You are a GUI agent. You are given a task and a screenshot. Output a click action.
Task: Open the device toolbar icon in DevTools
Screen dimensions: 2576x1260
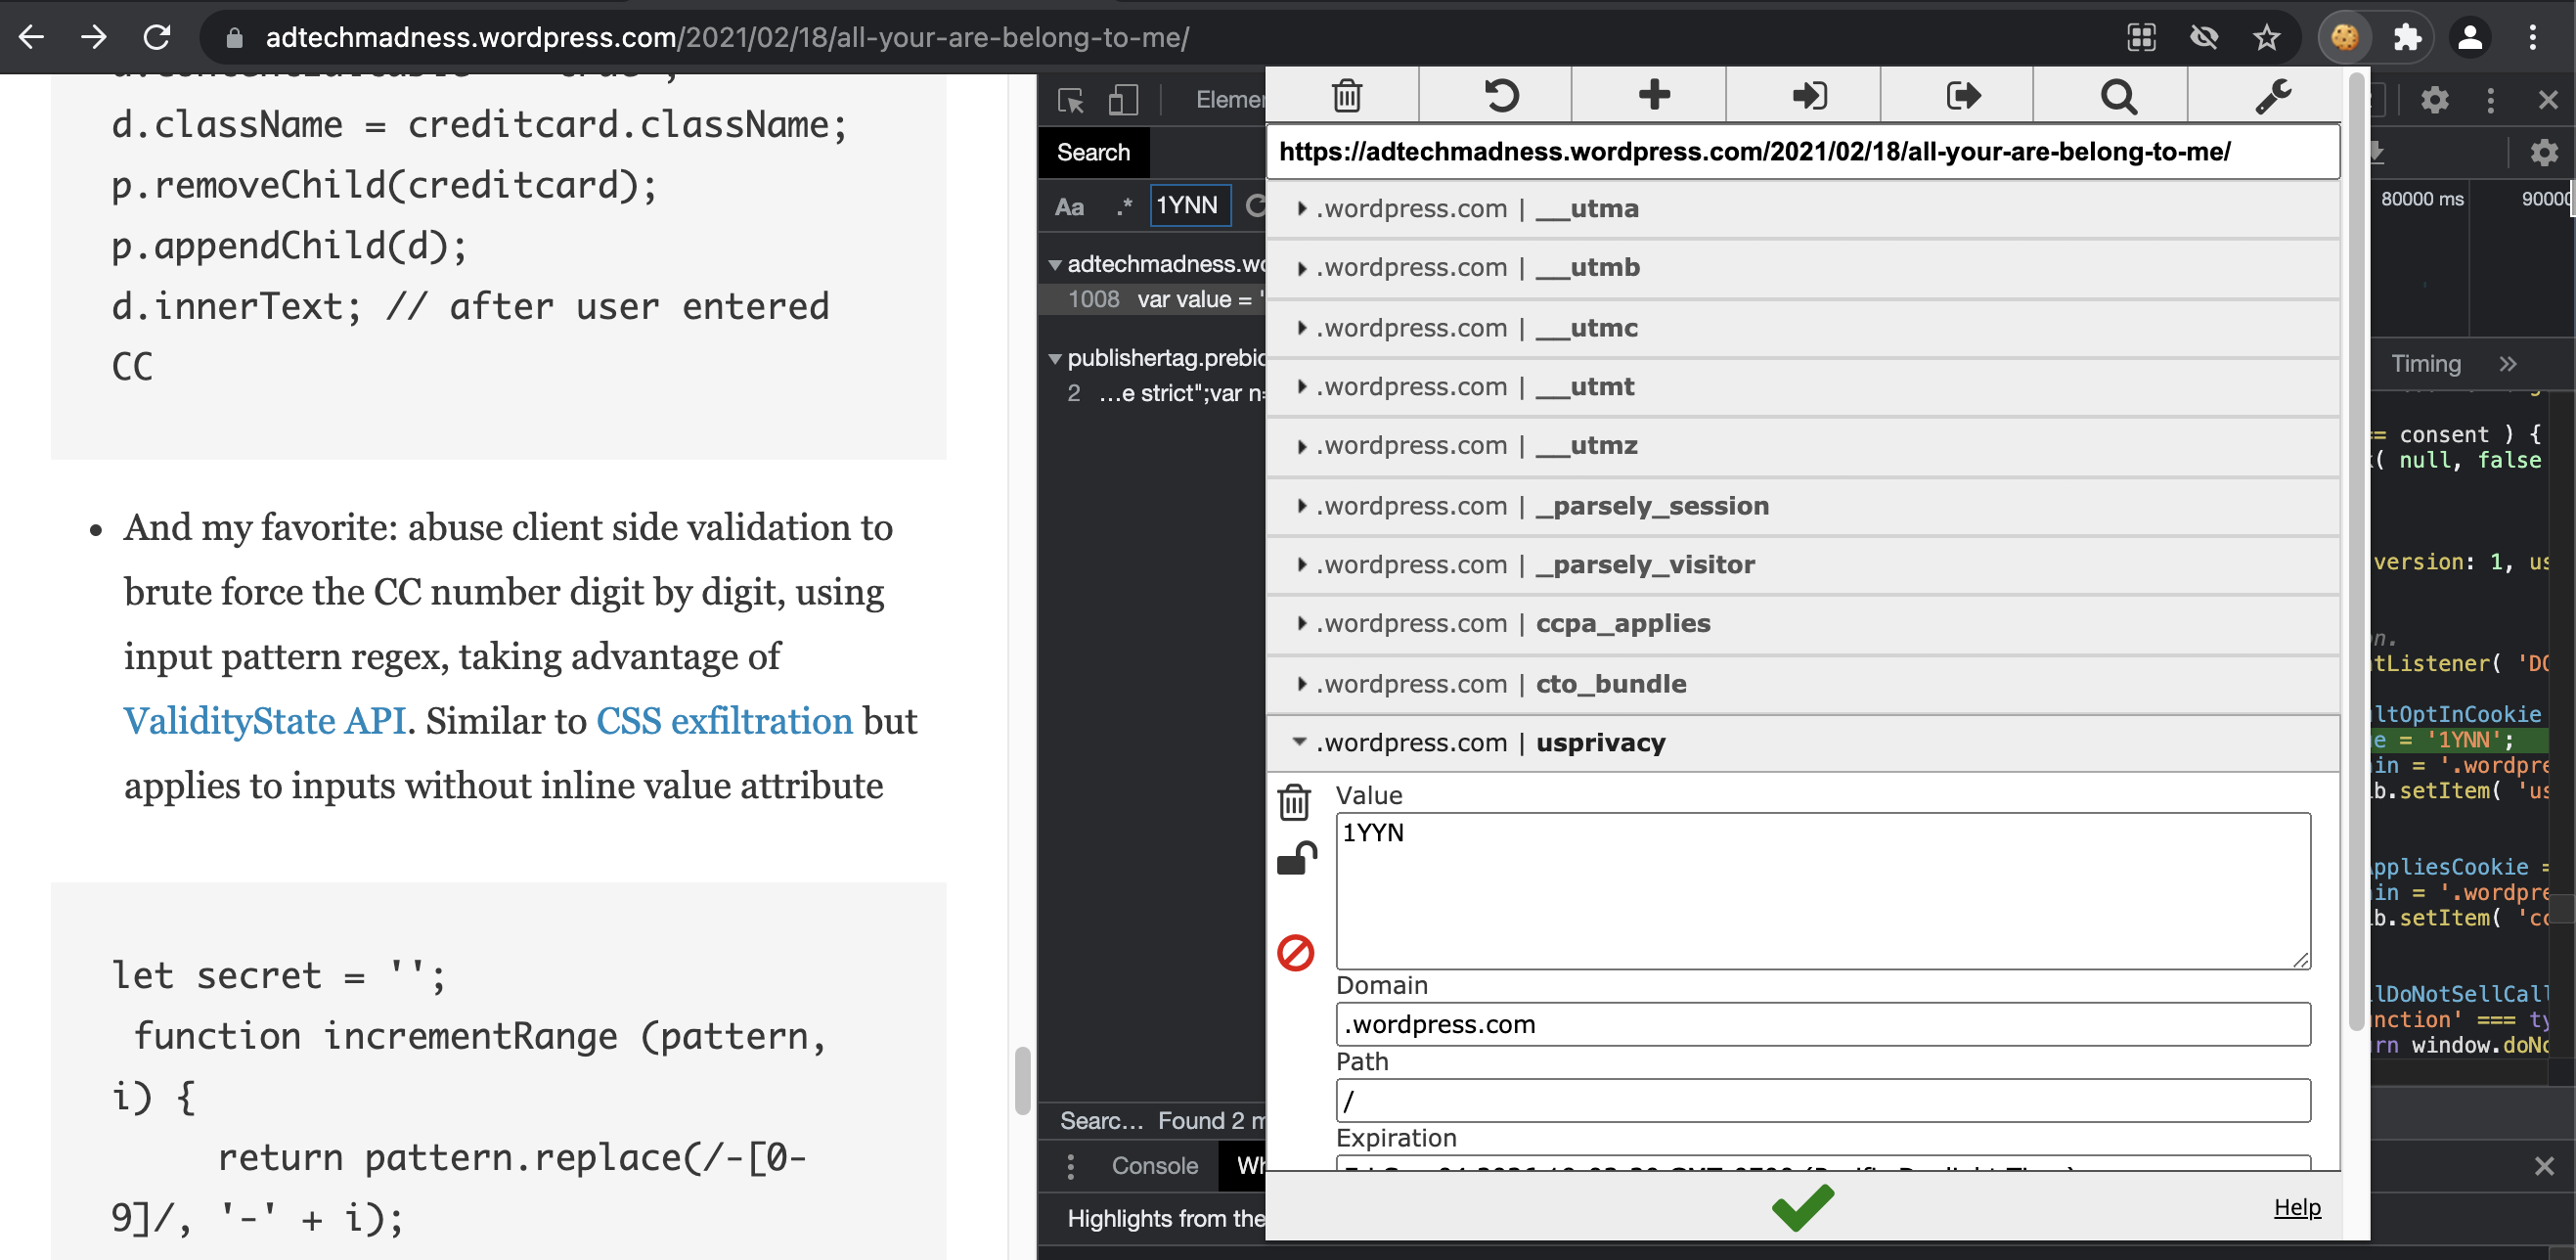(x=1124, y=100)
